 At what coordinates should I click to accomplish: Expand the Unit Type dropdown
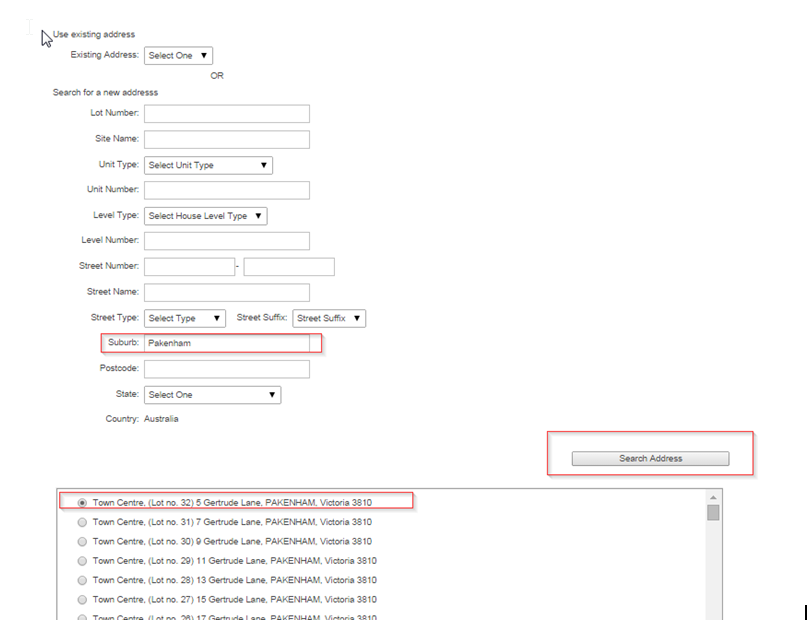tap(208, 165)
